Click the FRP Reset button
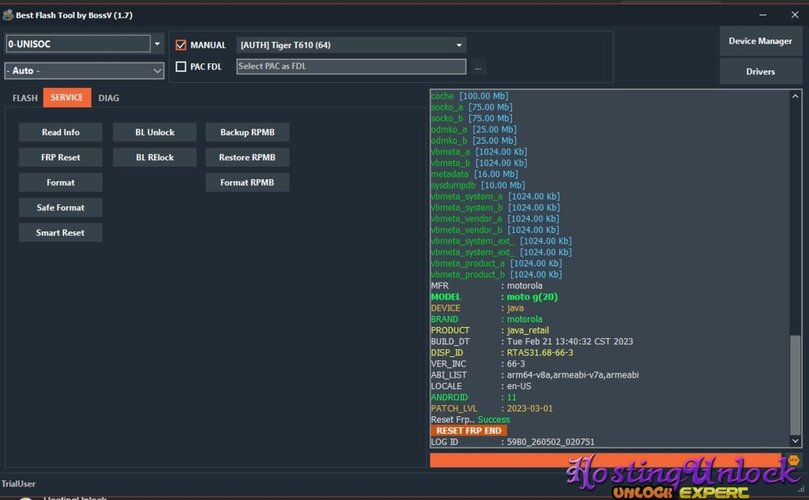Image resolution: width=809 pixels, height=500 pixels. click(x=60, y=157)
